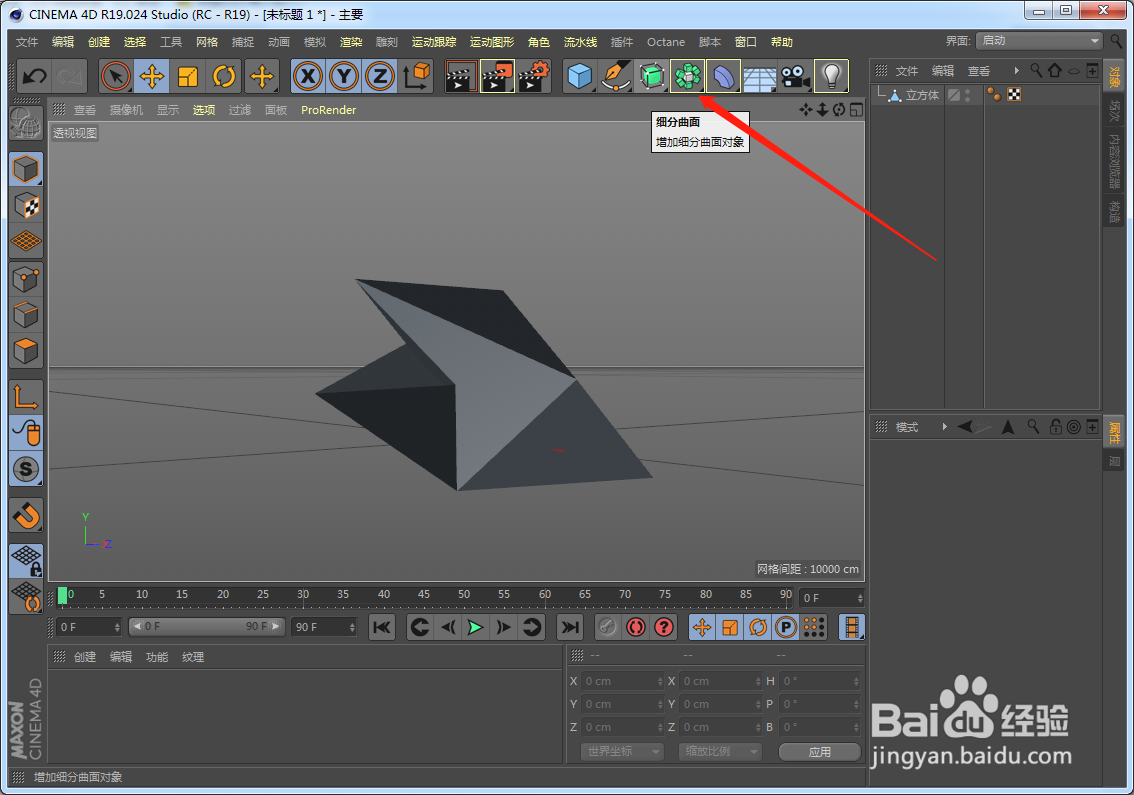1134x795 pixels.
Task: Select the Live Selection tool
Action: 116,76
